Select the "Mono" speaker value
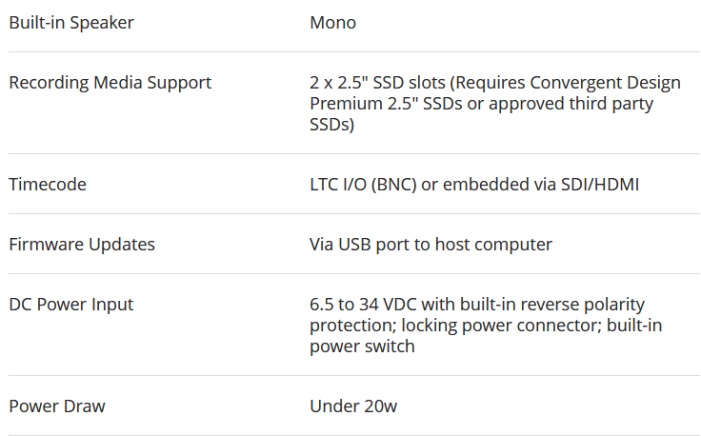Viewport: 701px width, 436px height. tap(331, 24)
